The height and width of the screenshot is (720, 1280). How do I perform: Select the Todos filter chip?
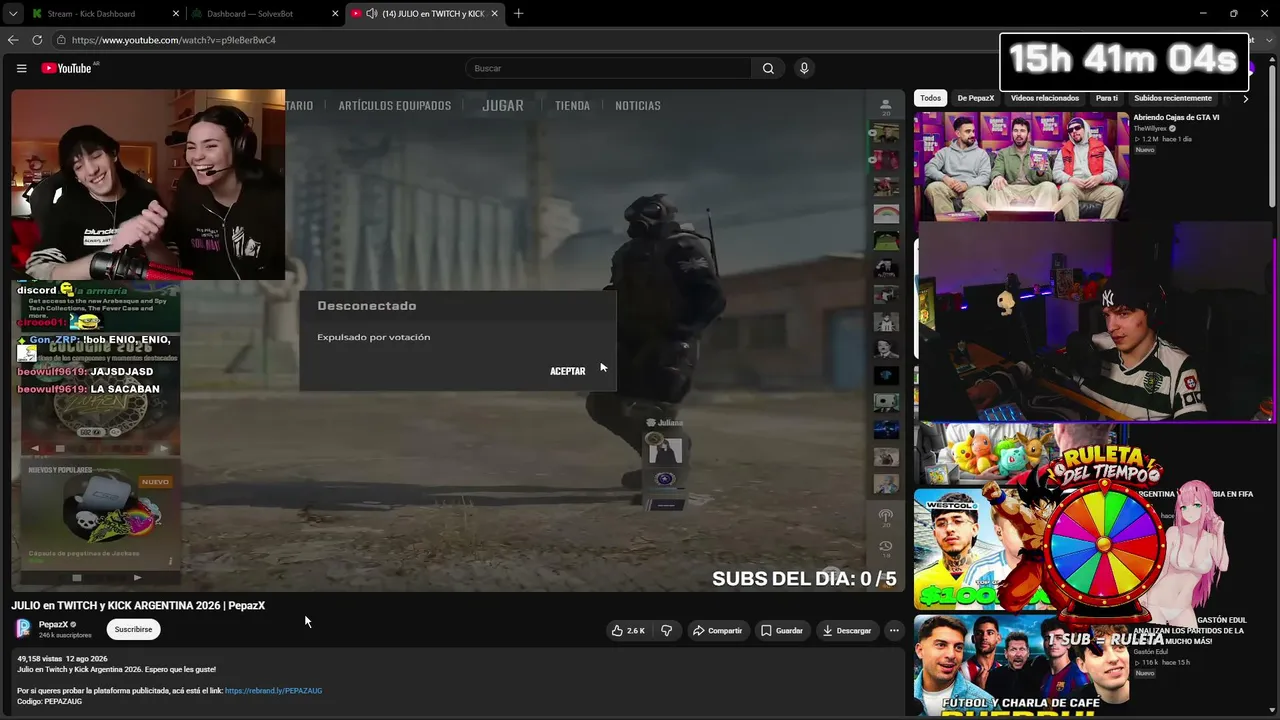[x=930, y=98]
